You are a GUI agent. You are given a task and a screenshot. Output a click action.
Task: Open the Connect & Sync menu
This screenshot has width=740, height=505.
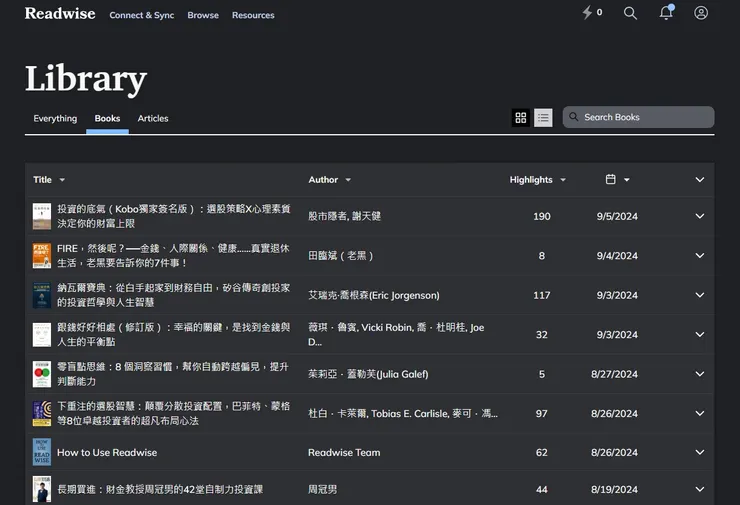pos(142,15)
